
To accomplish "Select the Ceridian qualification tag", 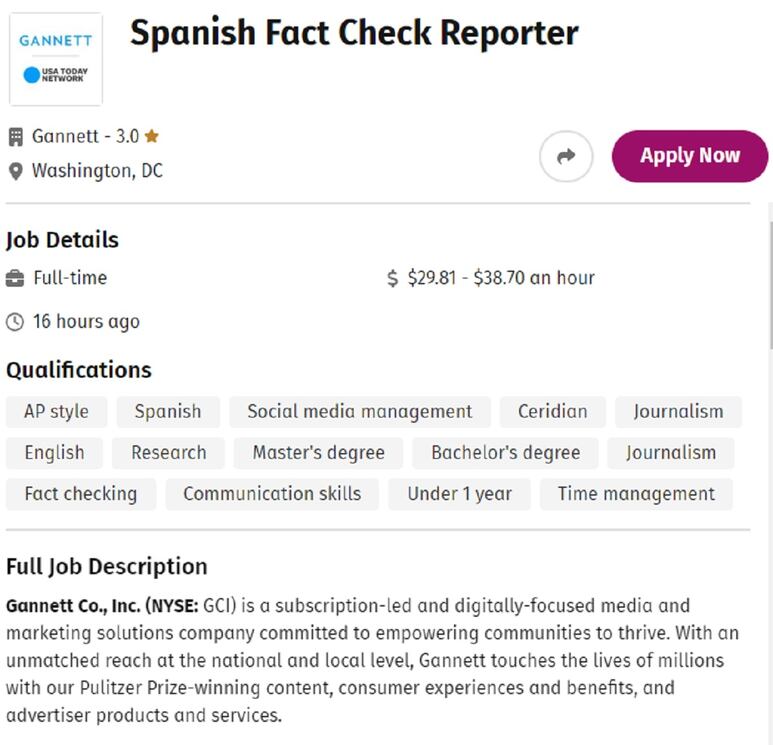I will click(553, 412).
